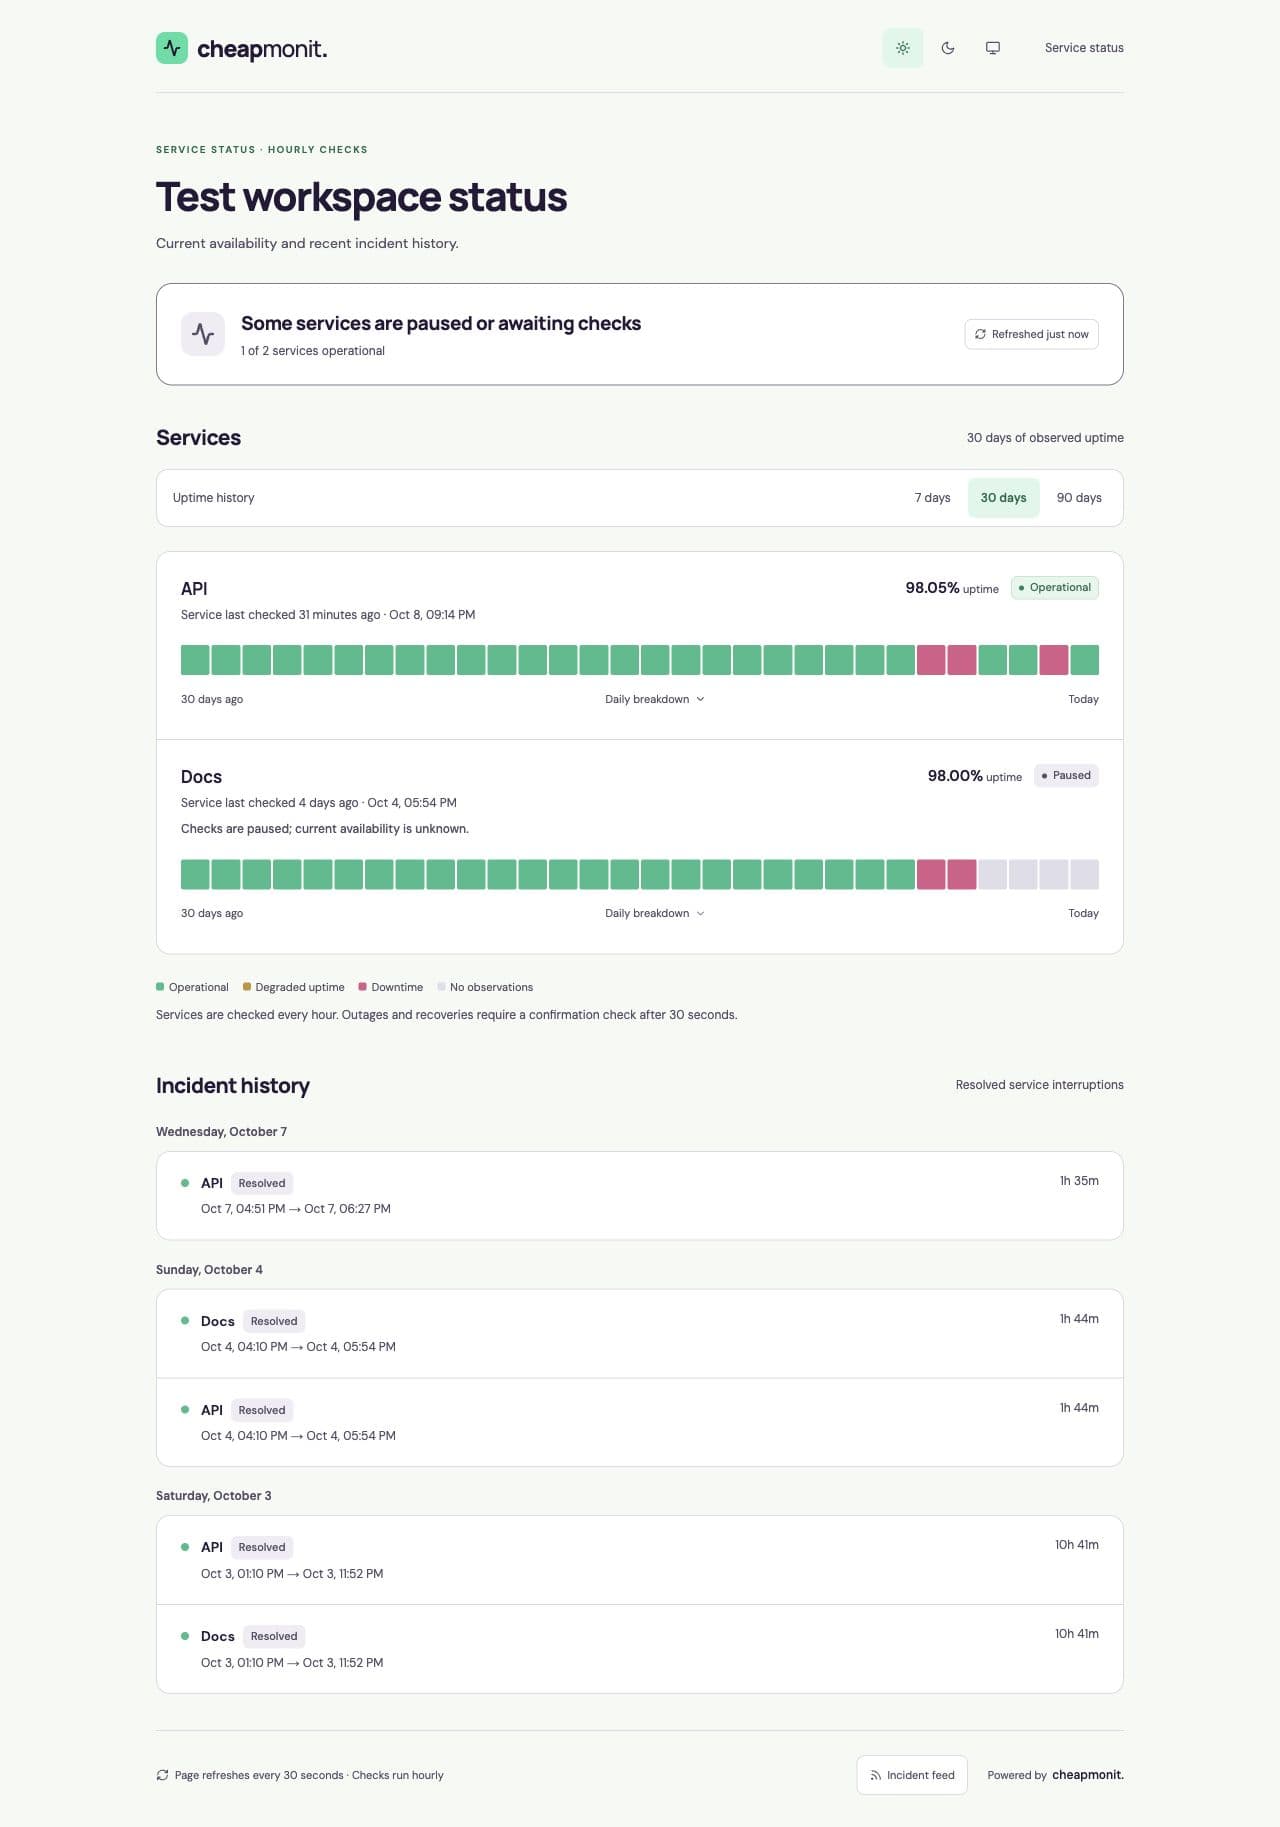The image size is (1280, 1827).
Task: Select 90 days uptime history
Action: (1079, 498)
